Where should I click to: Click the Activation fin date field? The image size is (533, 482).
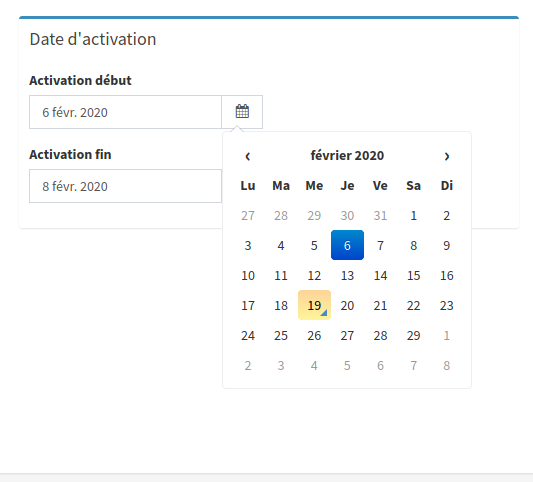125,186
